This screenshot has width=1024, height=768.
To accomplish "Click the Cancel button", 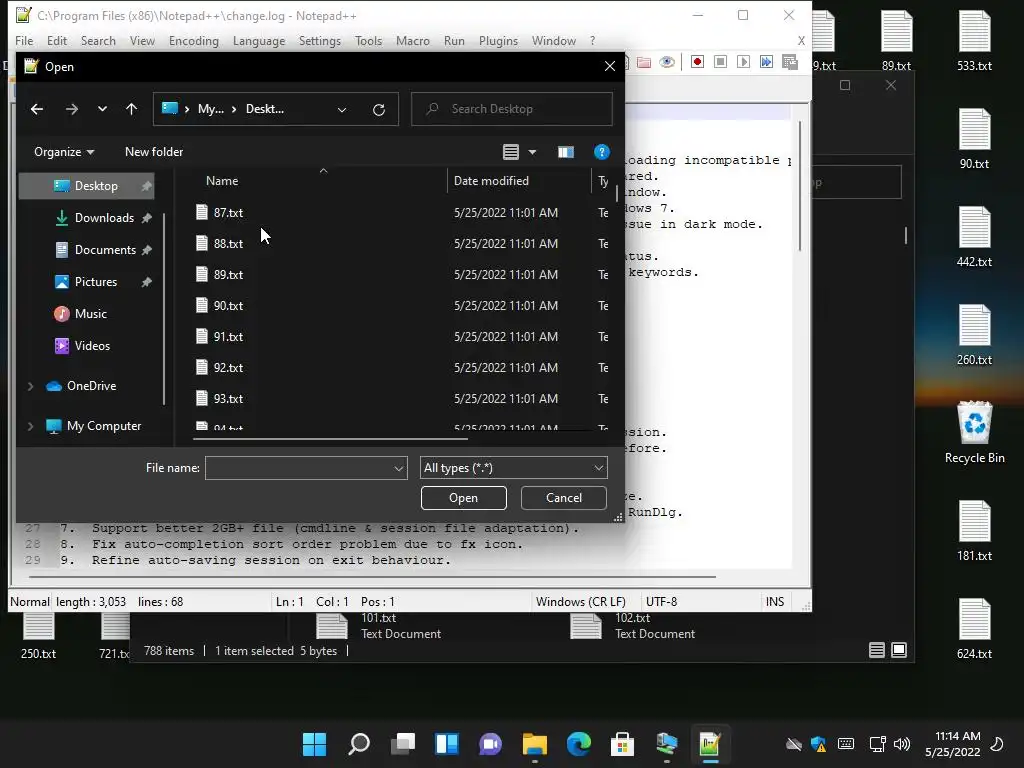I will pos(564,498).
